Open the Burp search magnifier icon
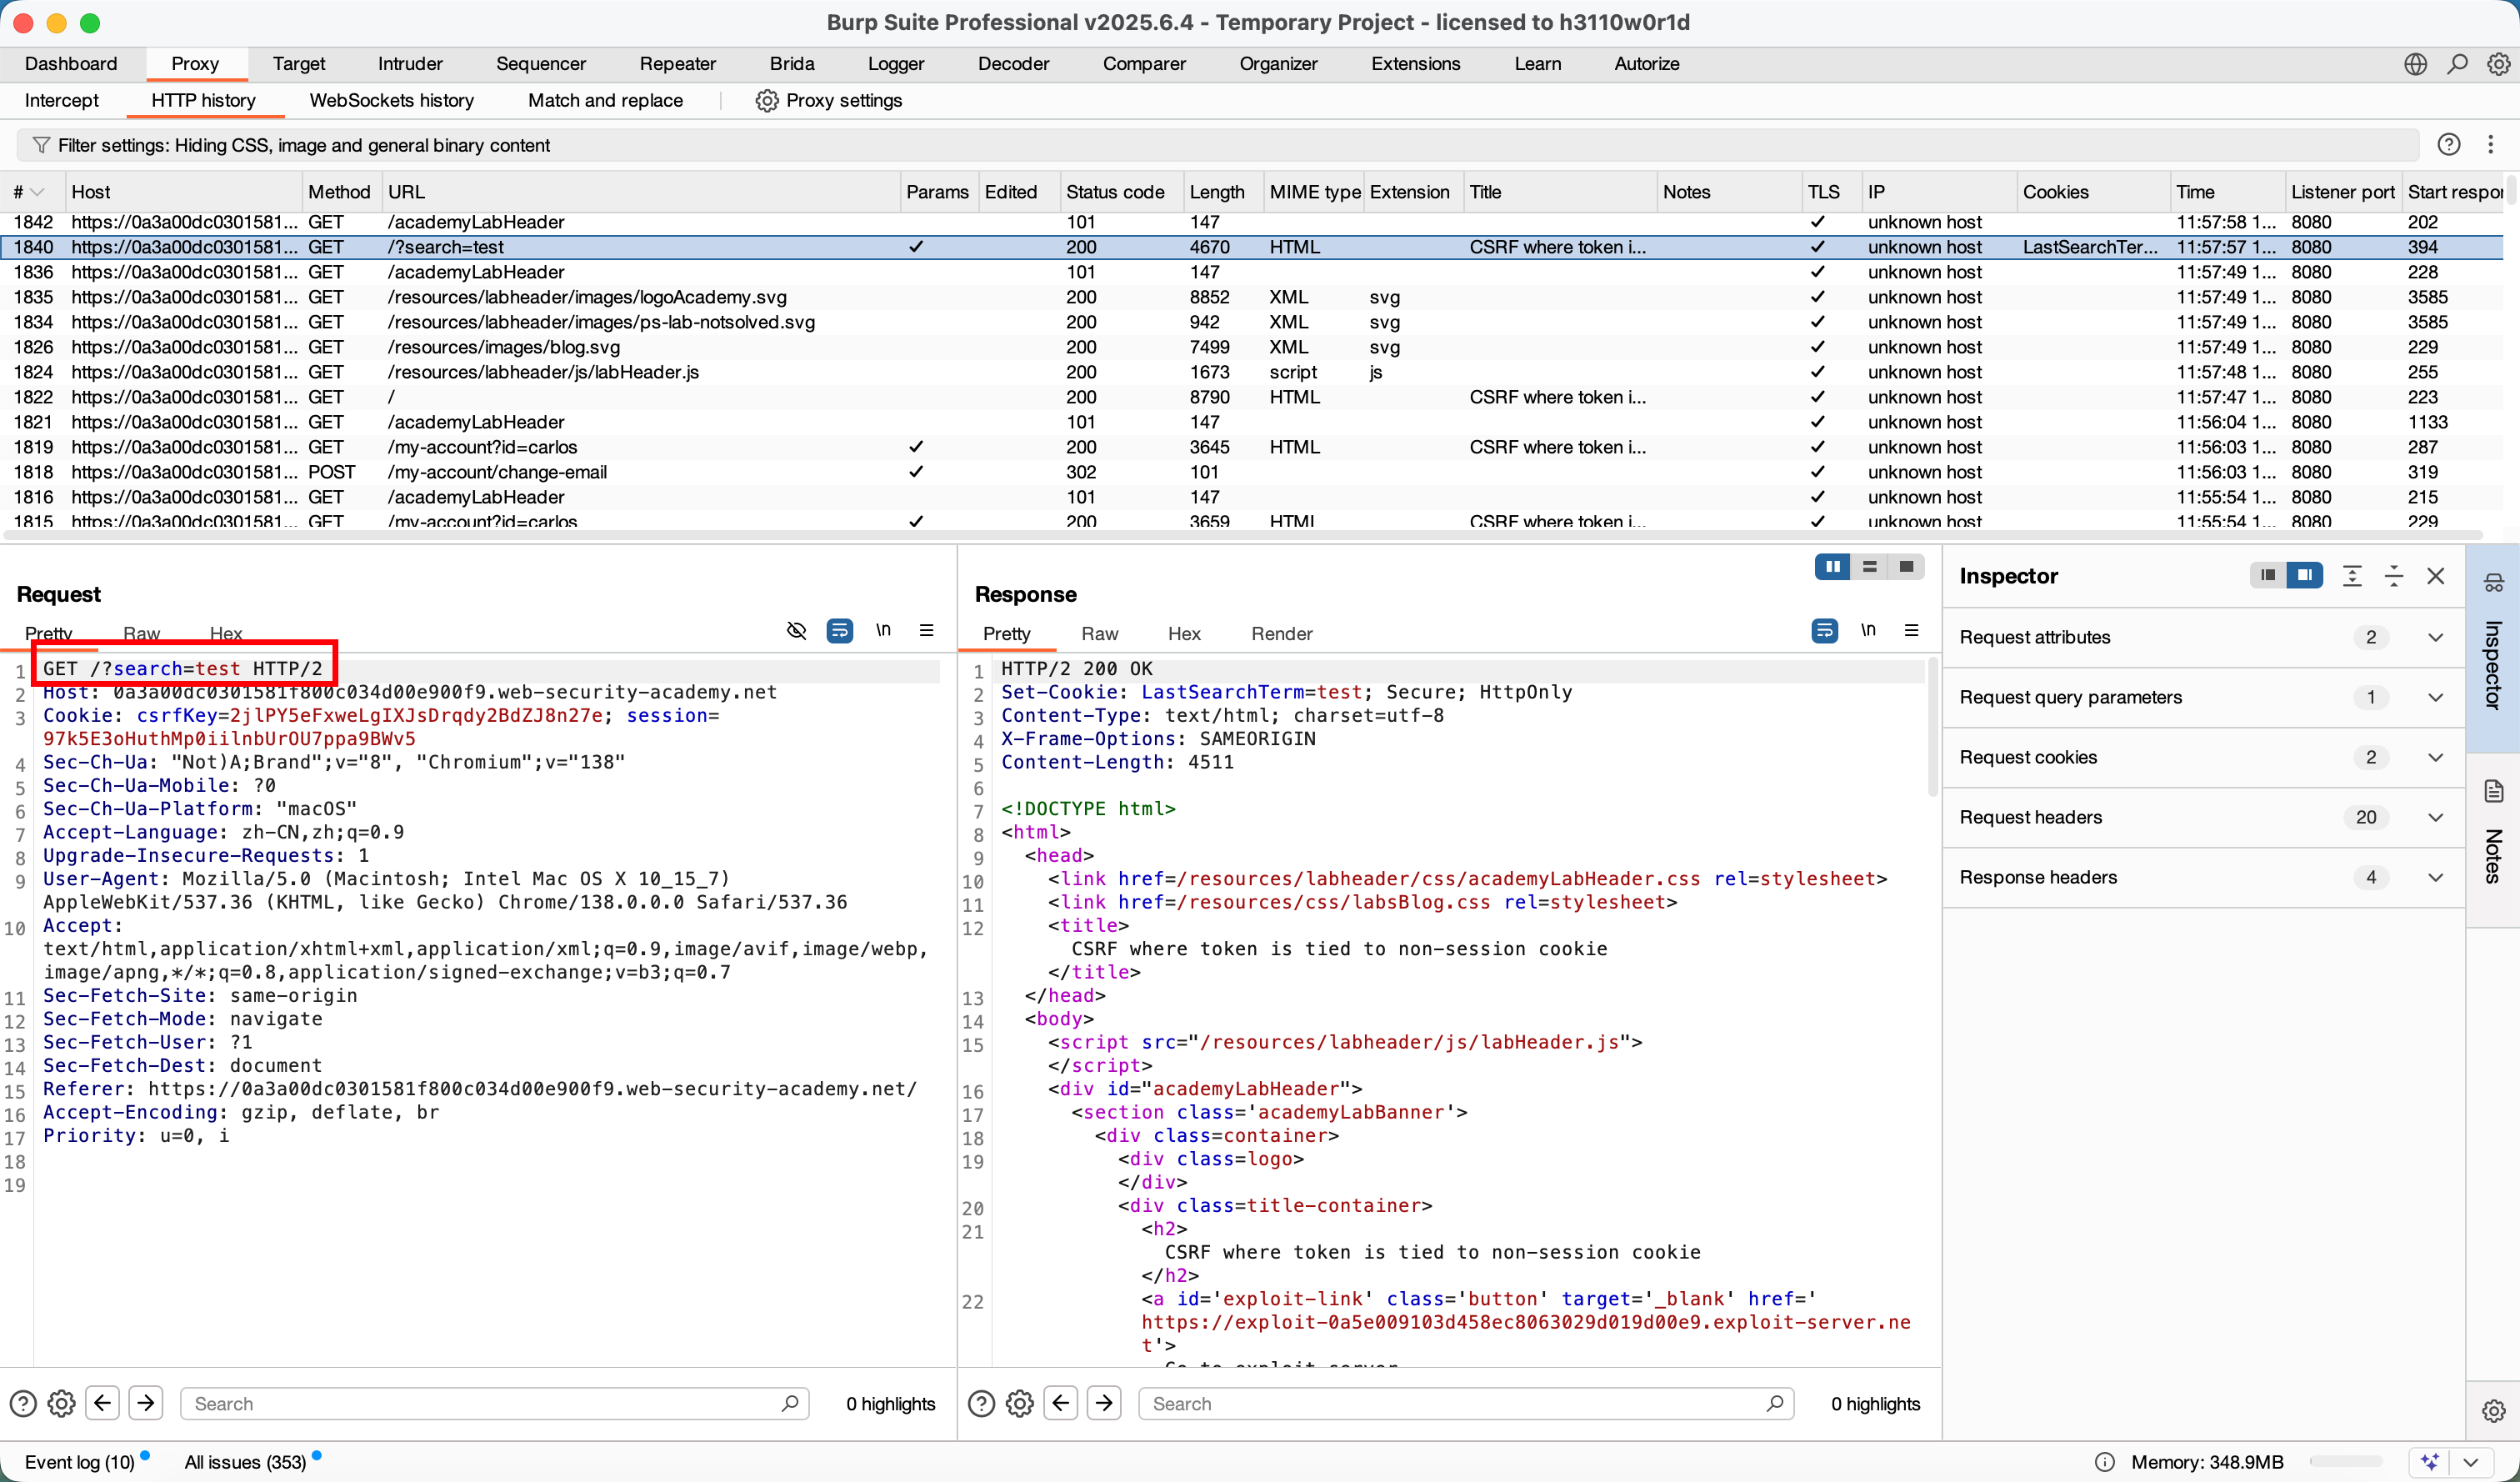This screenshot has height=1482, width=2520. tap(2457, 64)
